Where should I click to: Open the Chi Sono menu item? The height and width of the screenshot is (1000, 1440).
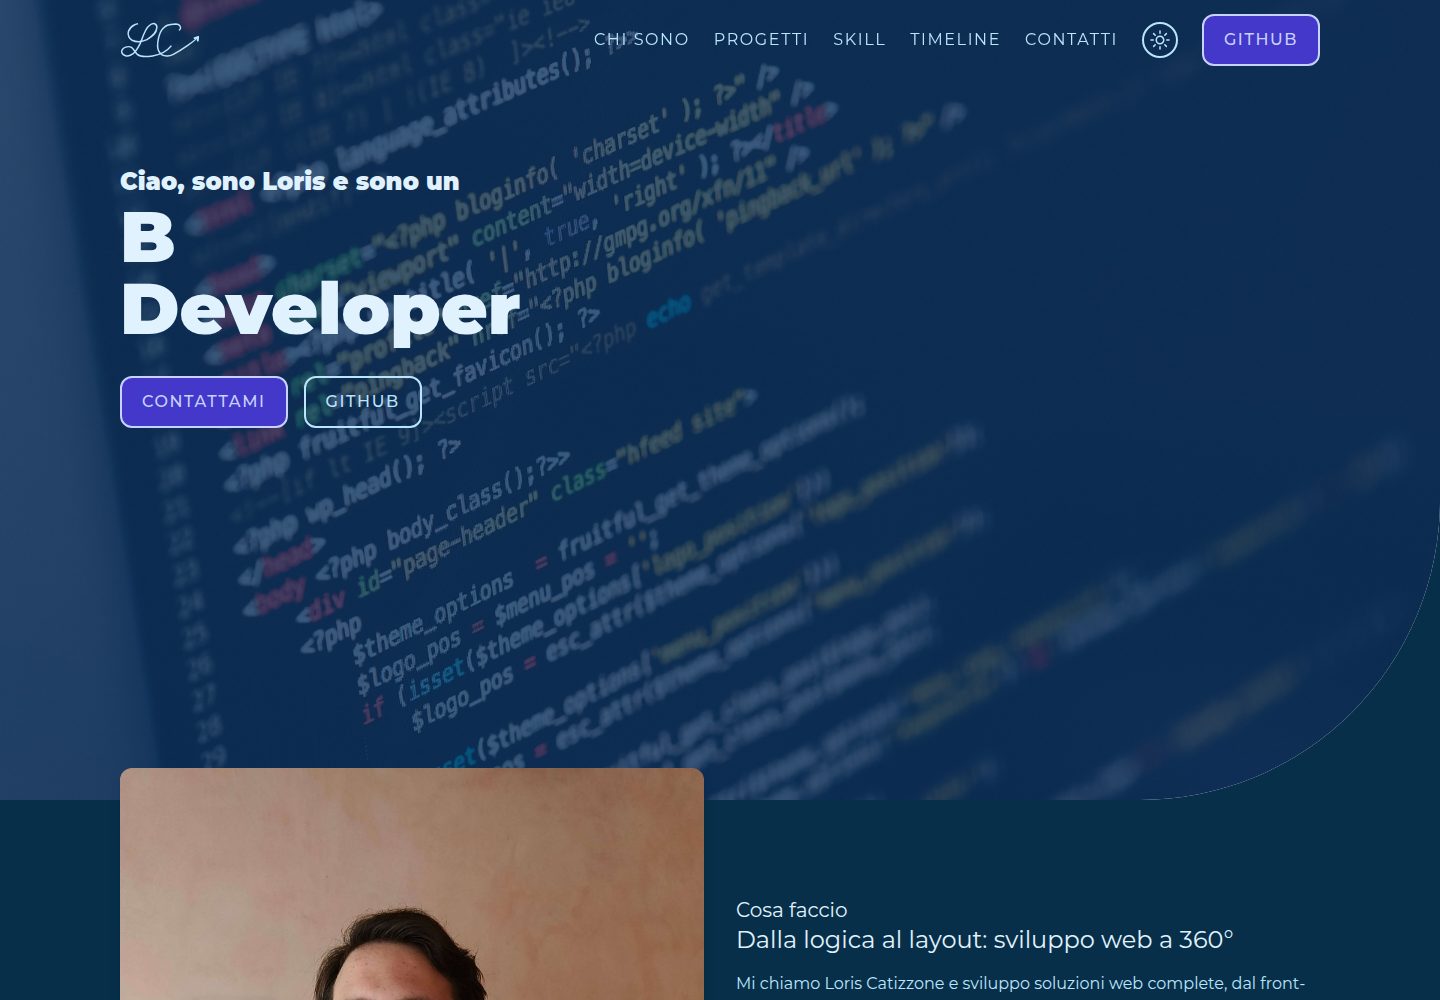[641, 40]
